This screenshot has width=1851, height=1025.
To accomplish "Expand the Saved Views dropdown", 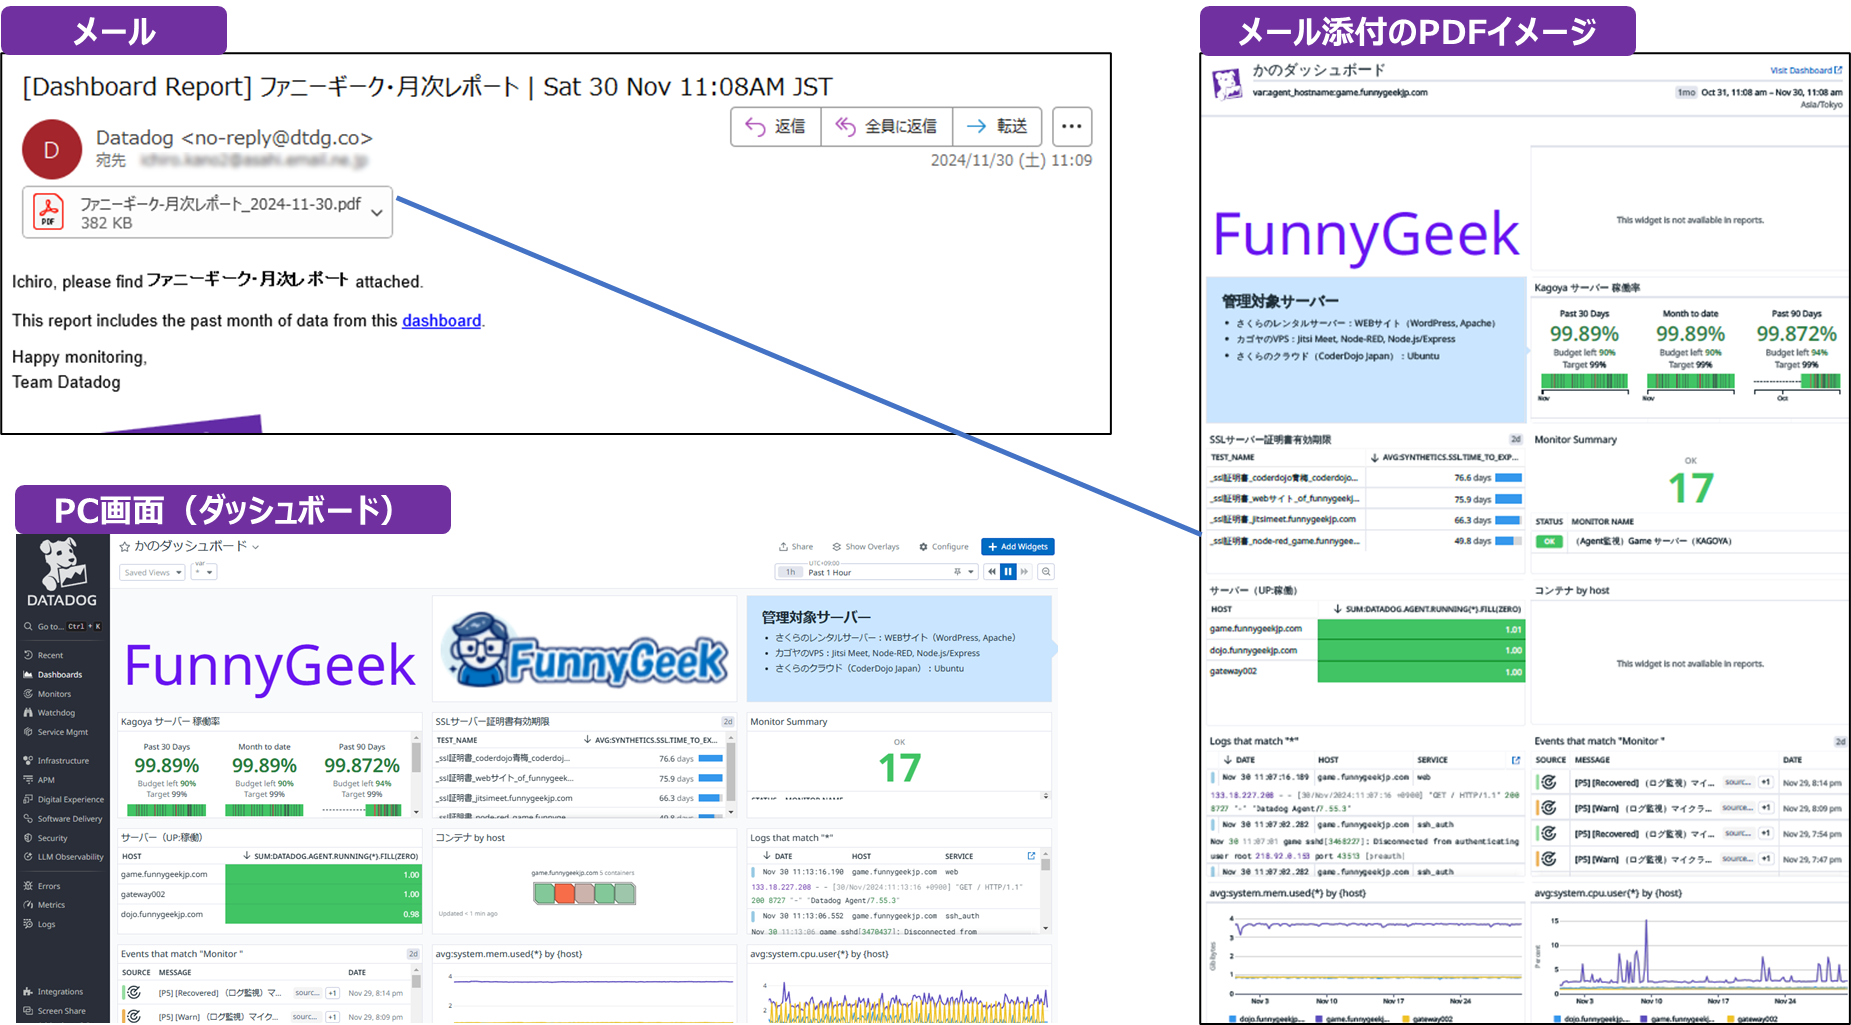I will point(152,571).
